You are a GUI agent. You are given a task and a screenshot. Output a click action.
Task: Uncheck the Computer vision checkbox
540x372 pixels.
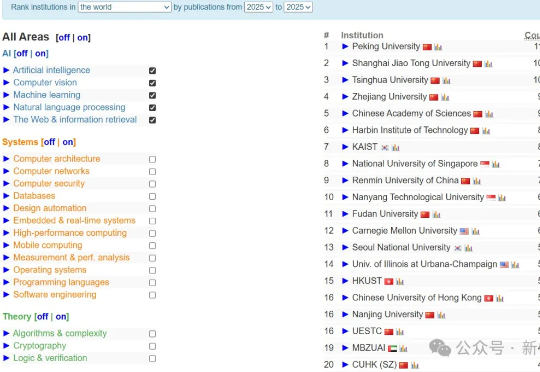point(153,83)
